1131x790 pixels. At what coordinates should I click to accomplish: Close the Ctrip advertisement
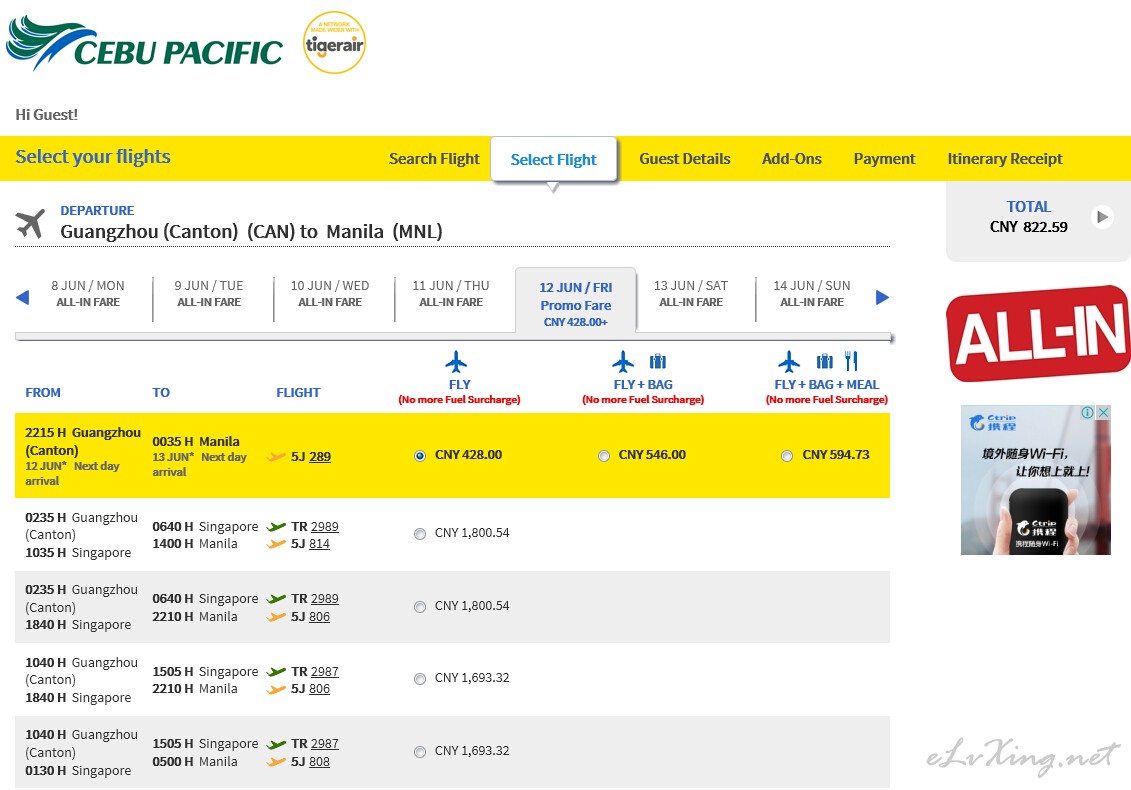coord(1103,413)
